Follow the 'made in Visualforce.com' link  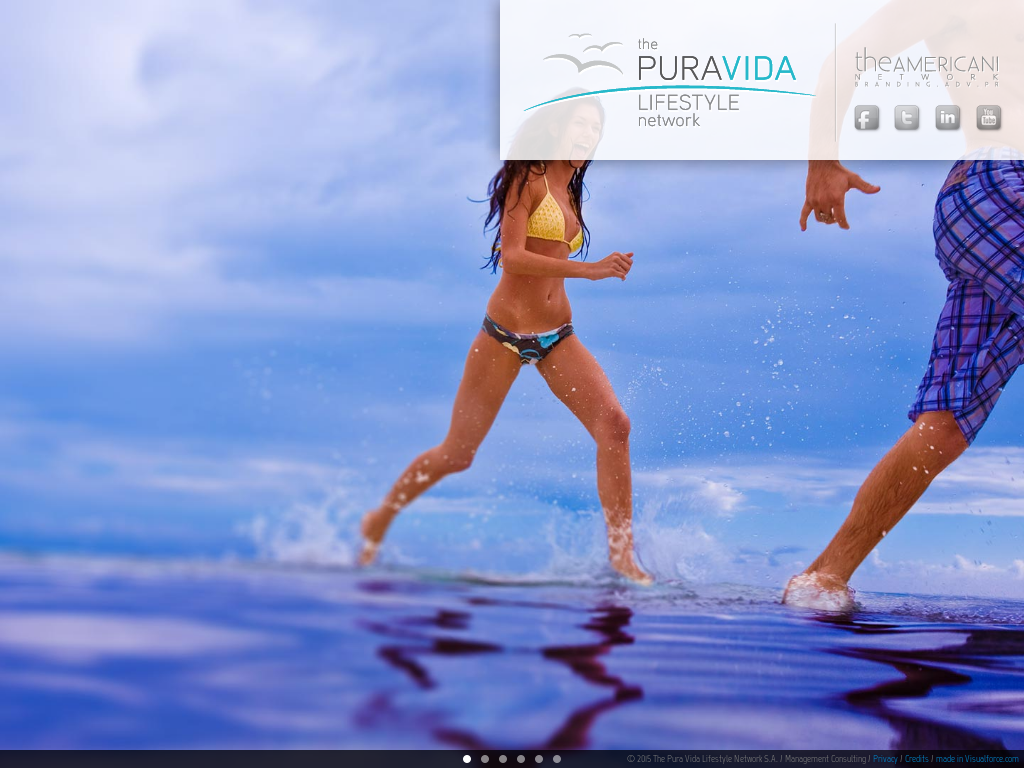977,759
